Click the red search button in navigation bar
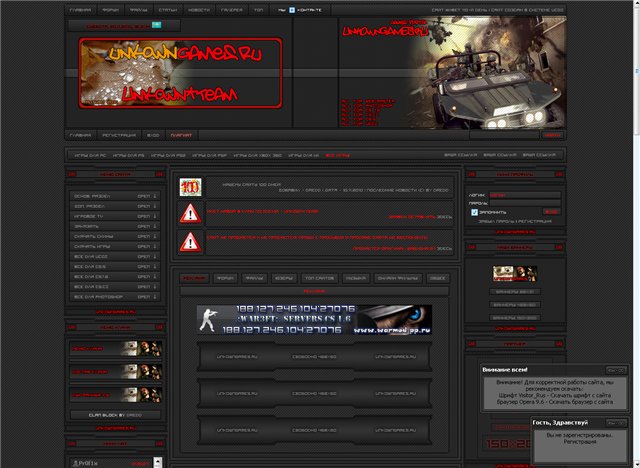Viewport: 640px width, 468px height. click(x=553, y=135)
